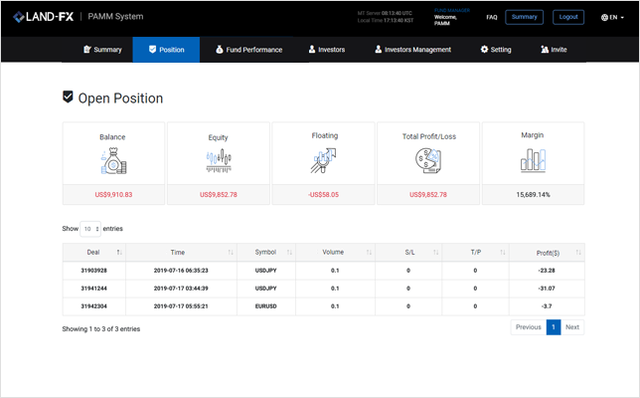Screen dimensions: 640x398
Task: Open the EN language dropdown
Action: 613,18
